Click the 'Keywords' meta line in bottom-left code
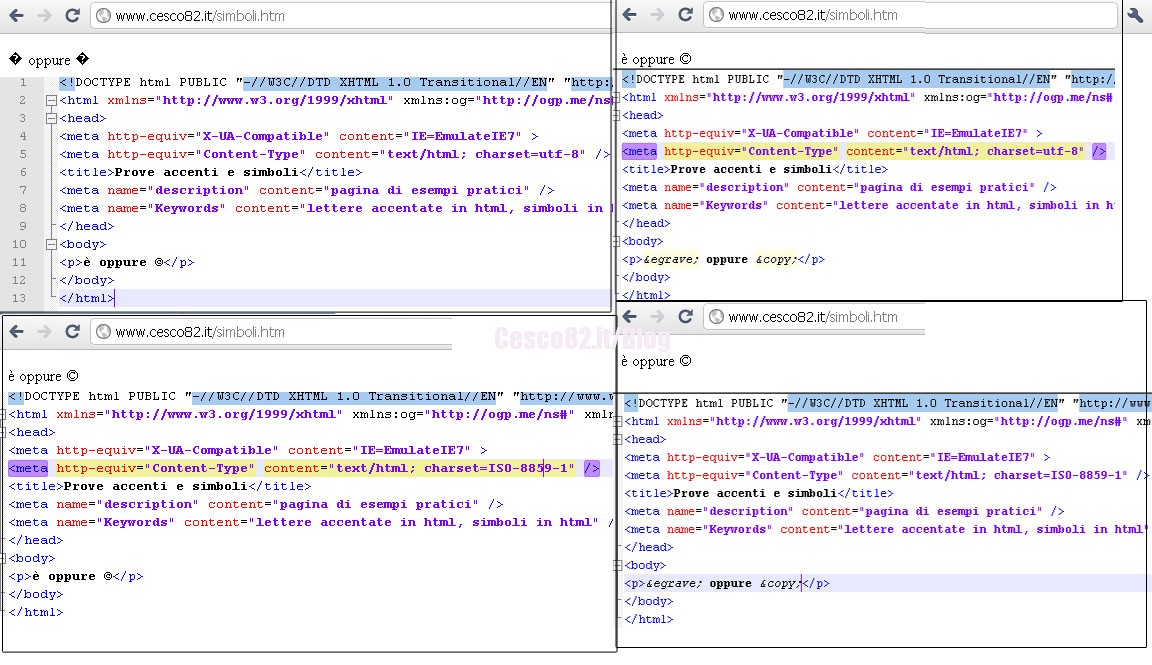 [x=312, y=522]
